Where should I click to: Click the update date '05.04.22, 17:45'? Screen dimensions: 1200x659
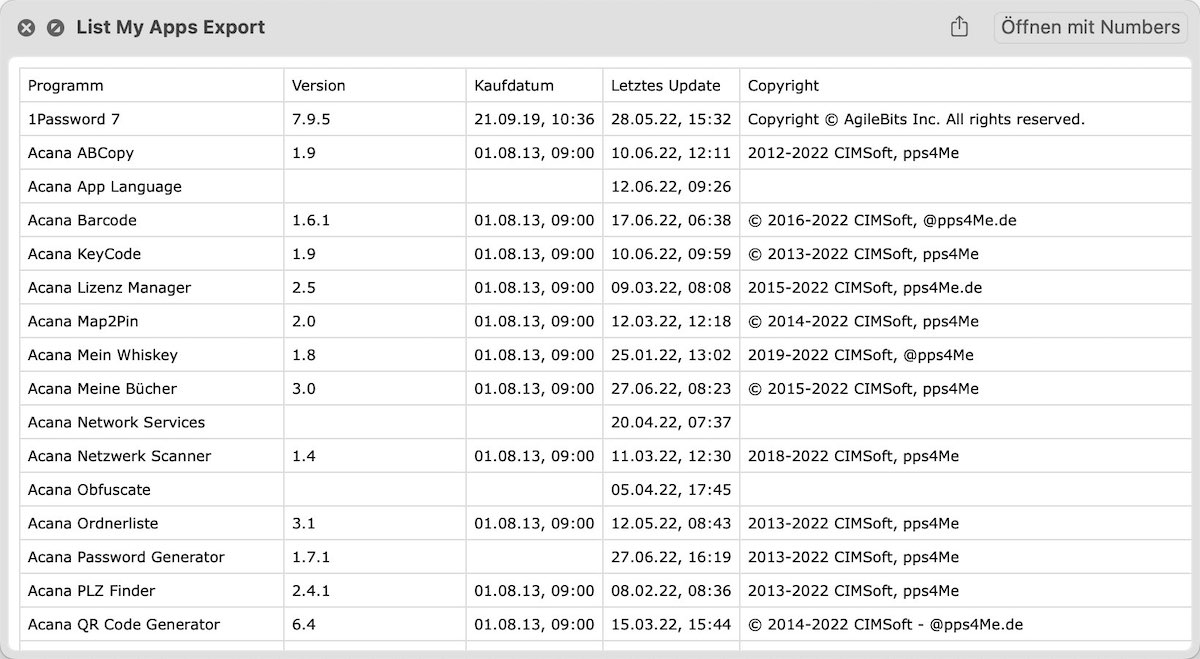tap(671, 490)
